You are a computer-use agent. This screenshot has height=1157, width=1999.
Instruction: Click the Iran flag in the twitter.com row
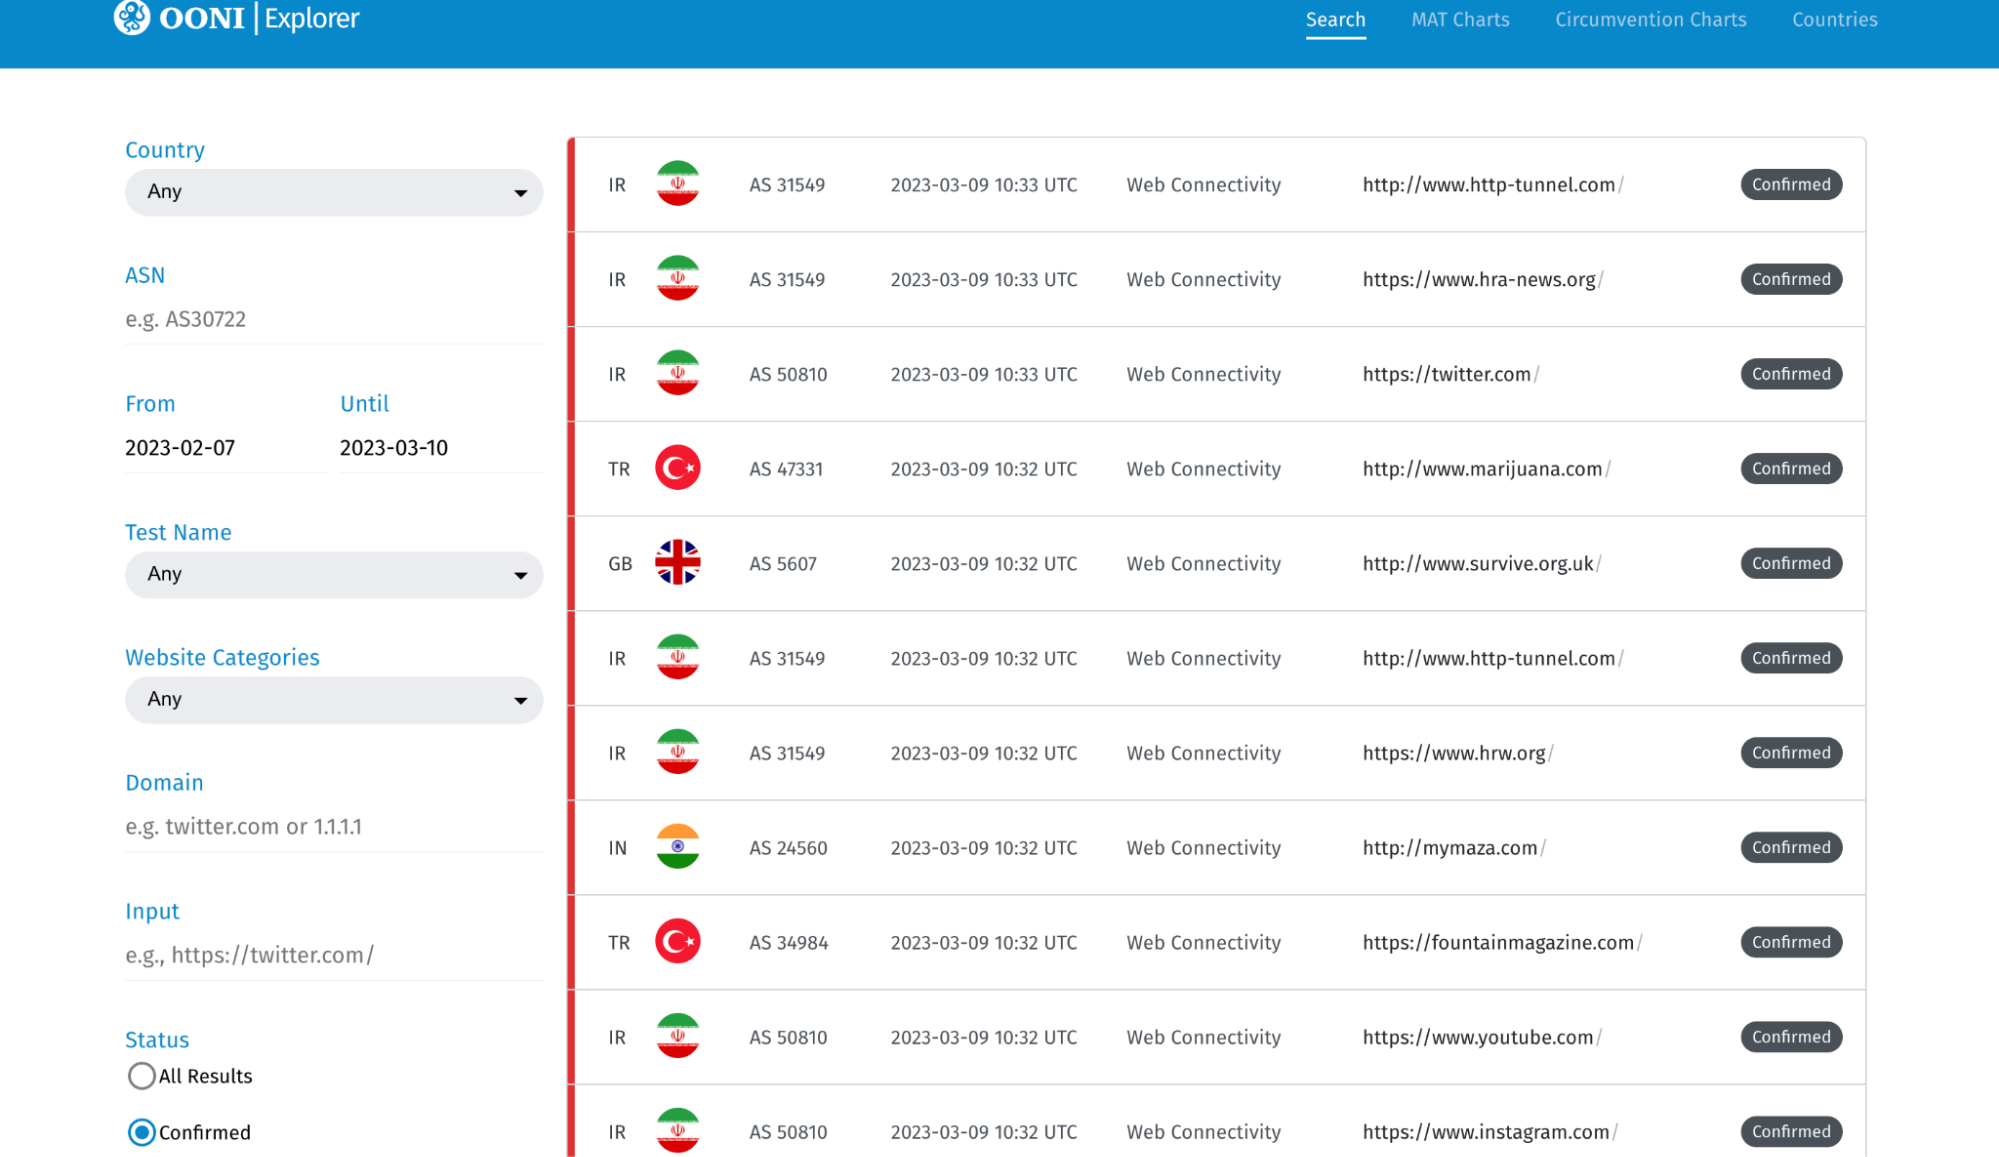tap(677, 374)
